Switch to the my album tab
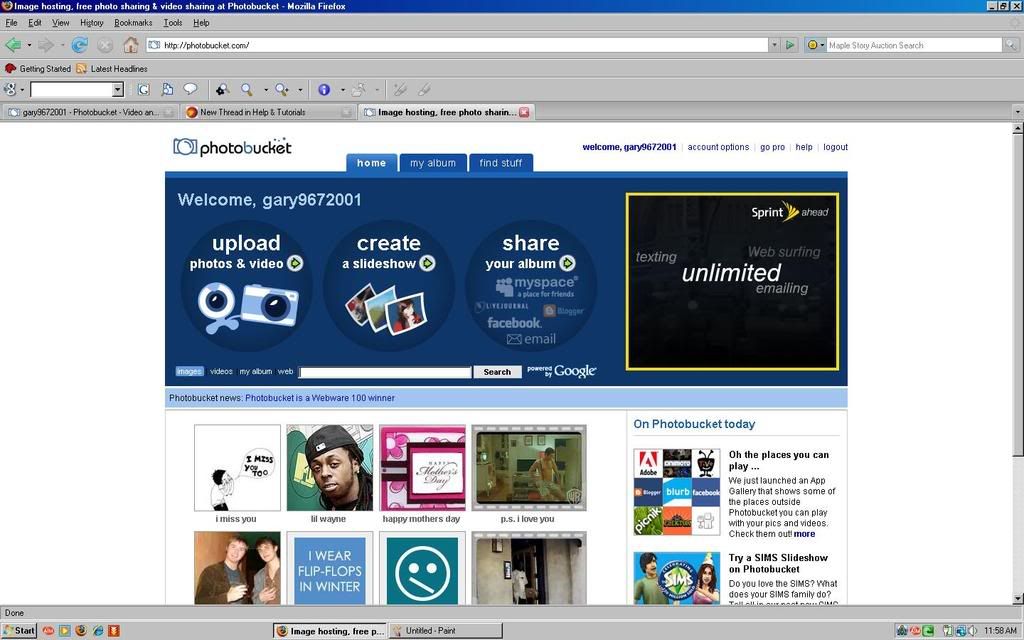 [432, 163]
